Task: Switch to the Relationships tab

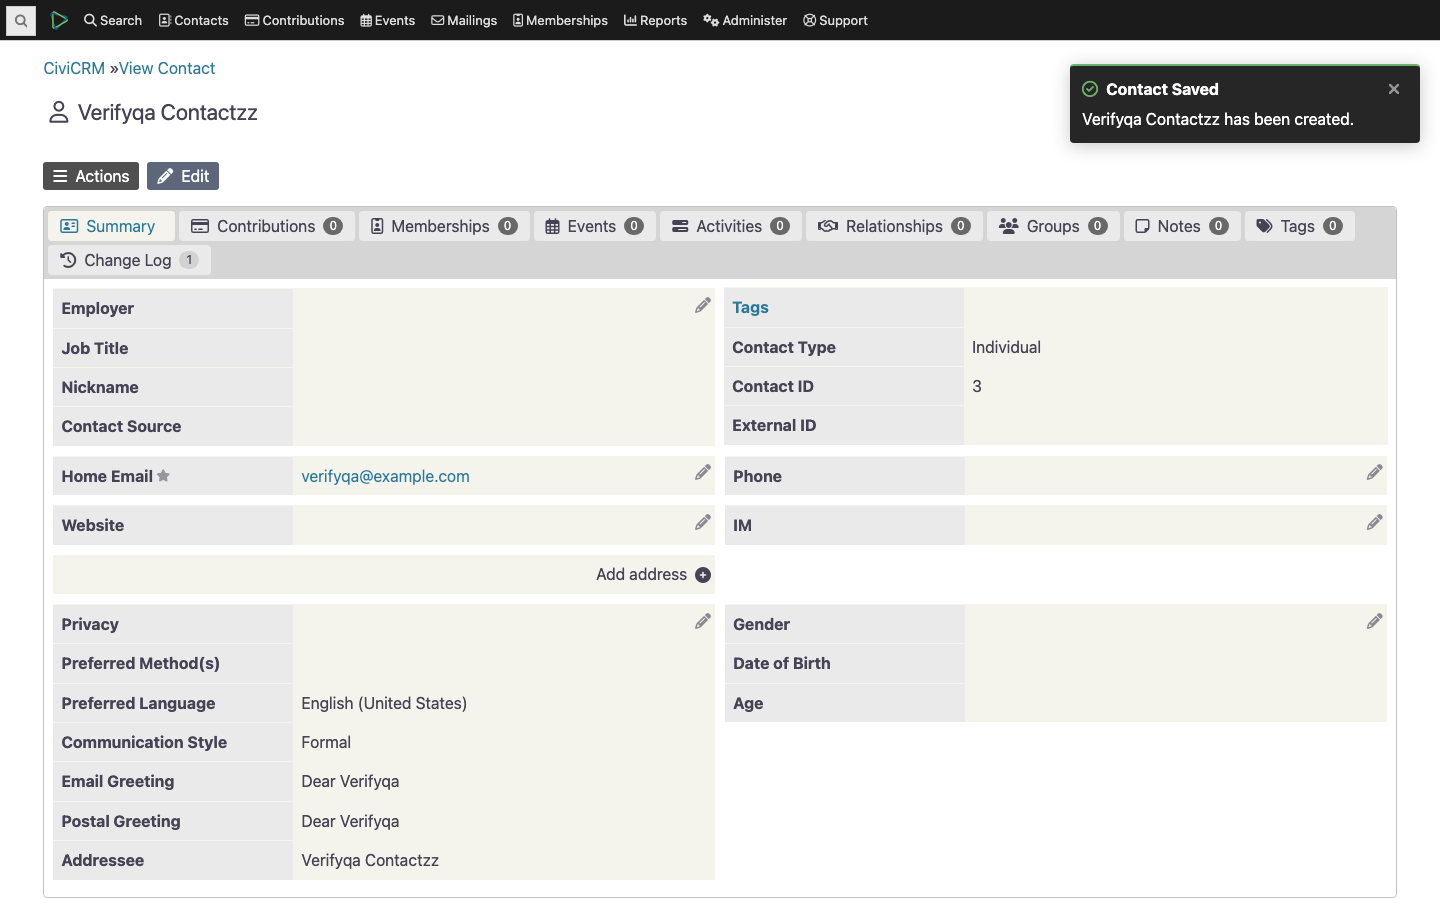Action: pos(894,226)
